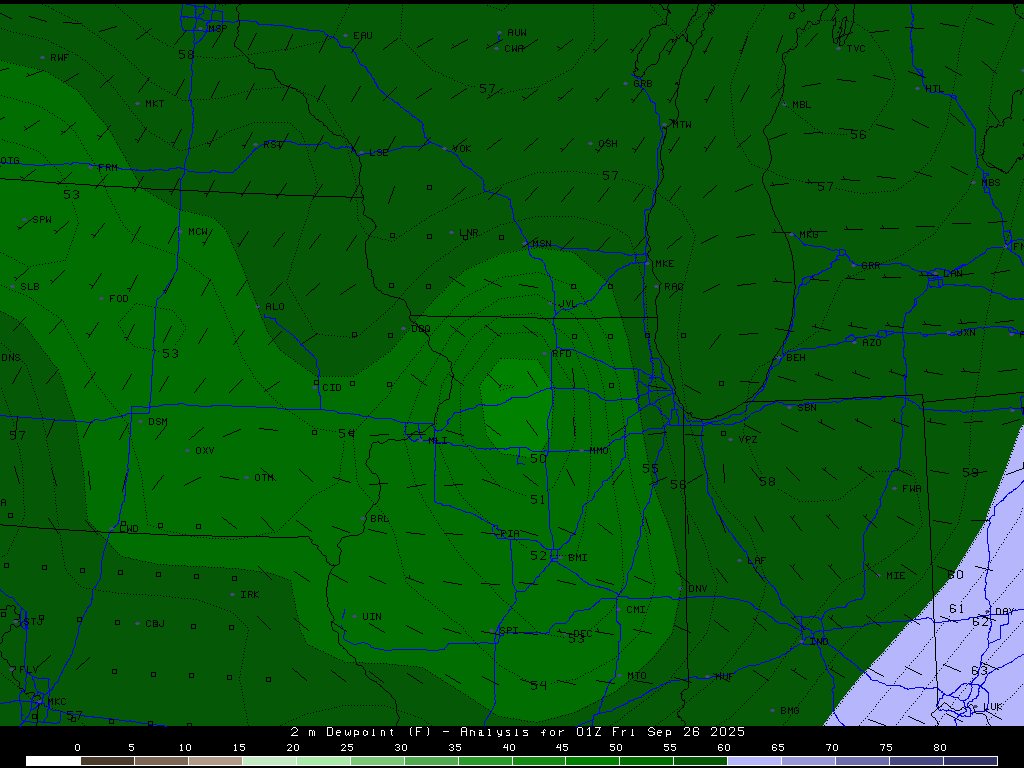Select the IND station label
1024x768 pixels.
819,642
